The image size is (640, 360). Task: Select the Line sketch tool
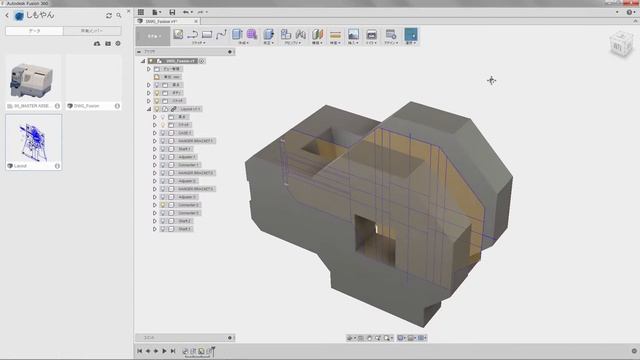click(193, 34)
